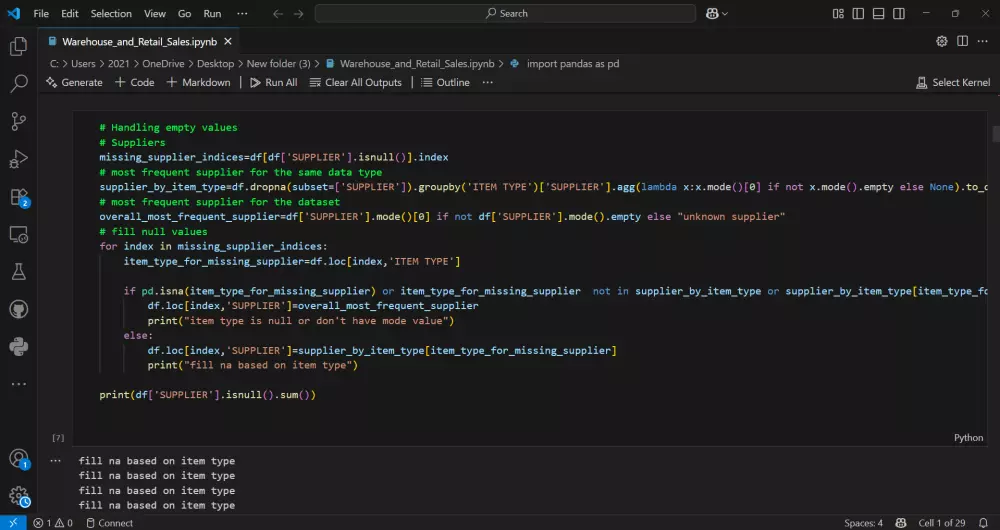
Task: Add a Code cell
Action: [x=135, y=82]
